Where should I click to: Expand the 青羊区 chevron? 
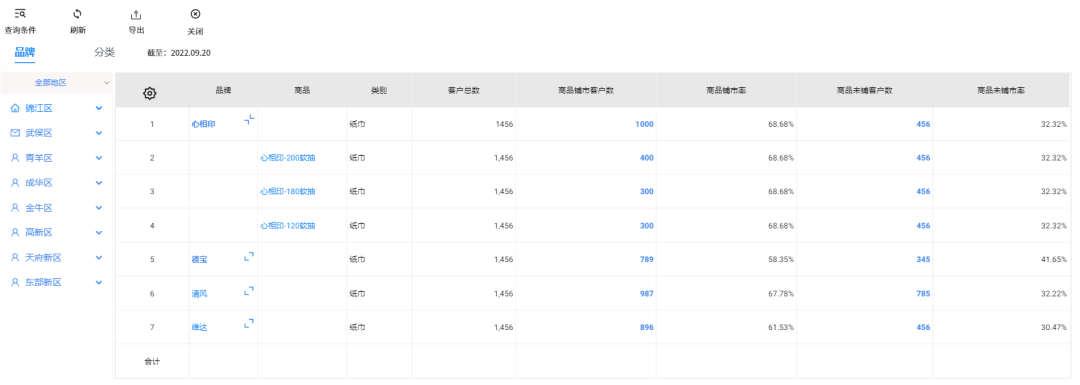(99, 158)
